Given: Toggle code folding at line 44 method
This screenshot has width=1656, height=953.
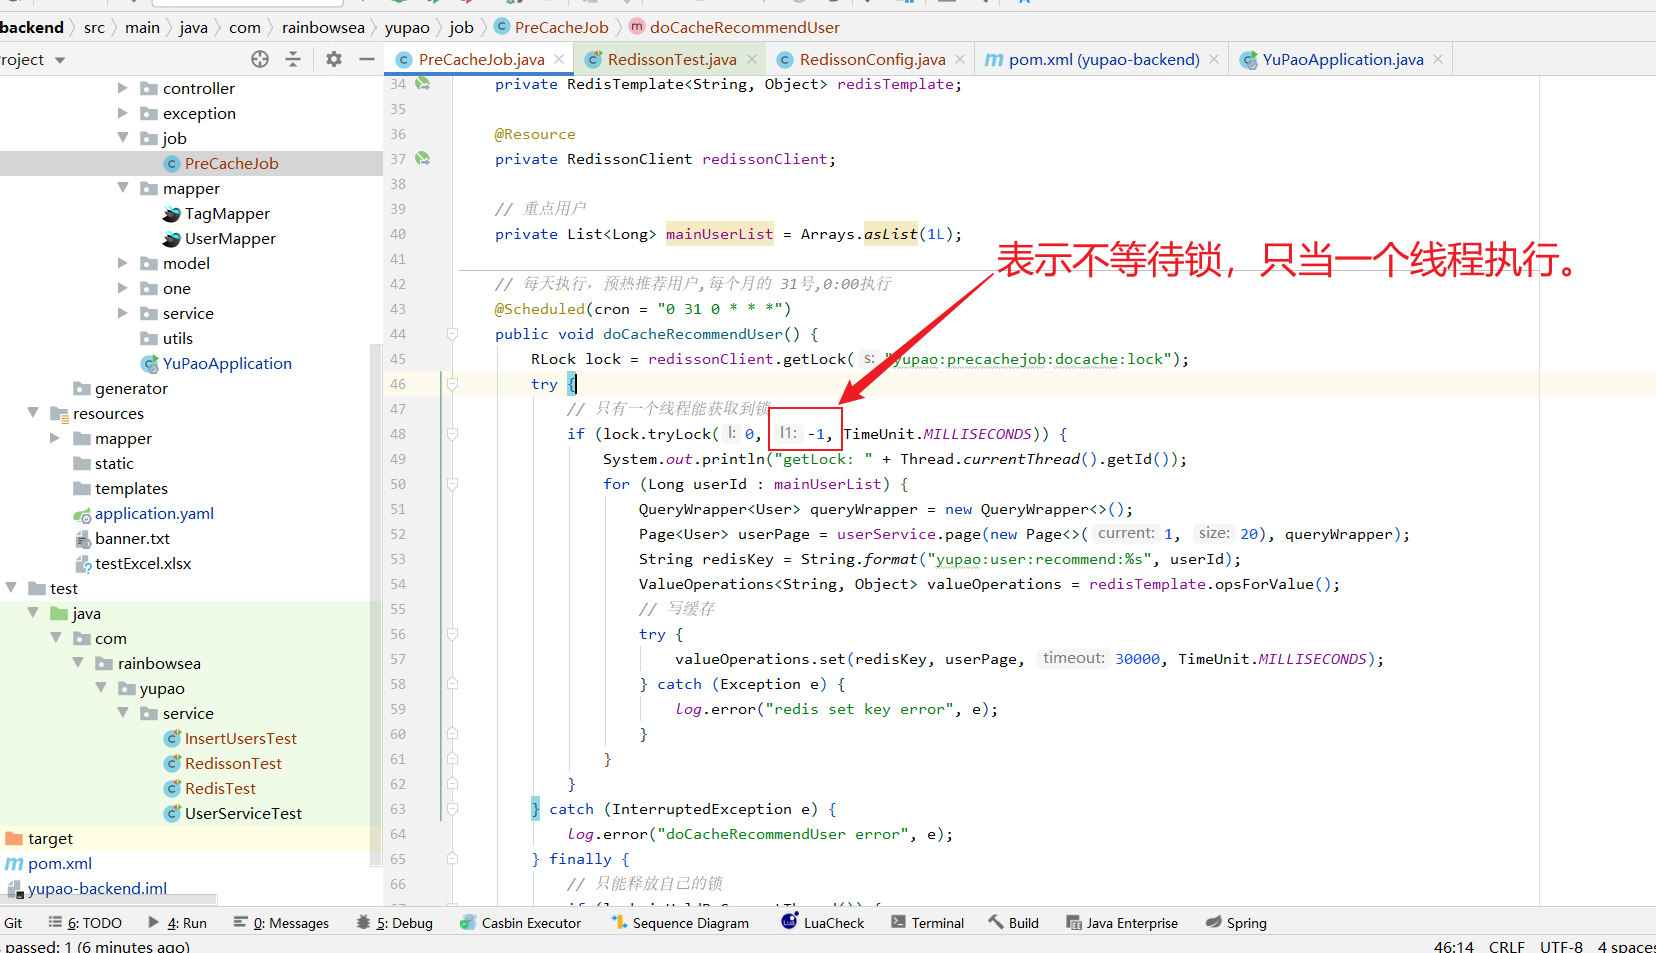Looking at the screenshot, I should pyautogui.click(x=452, y=334).
